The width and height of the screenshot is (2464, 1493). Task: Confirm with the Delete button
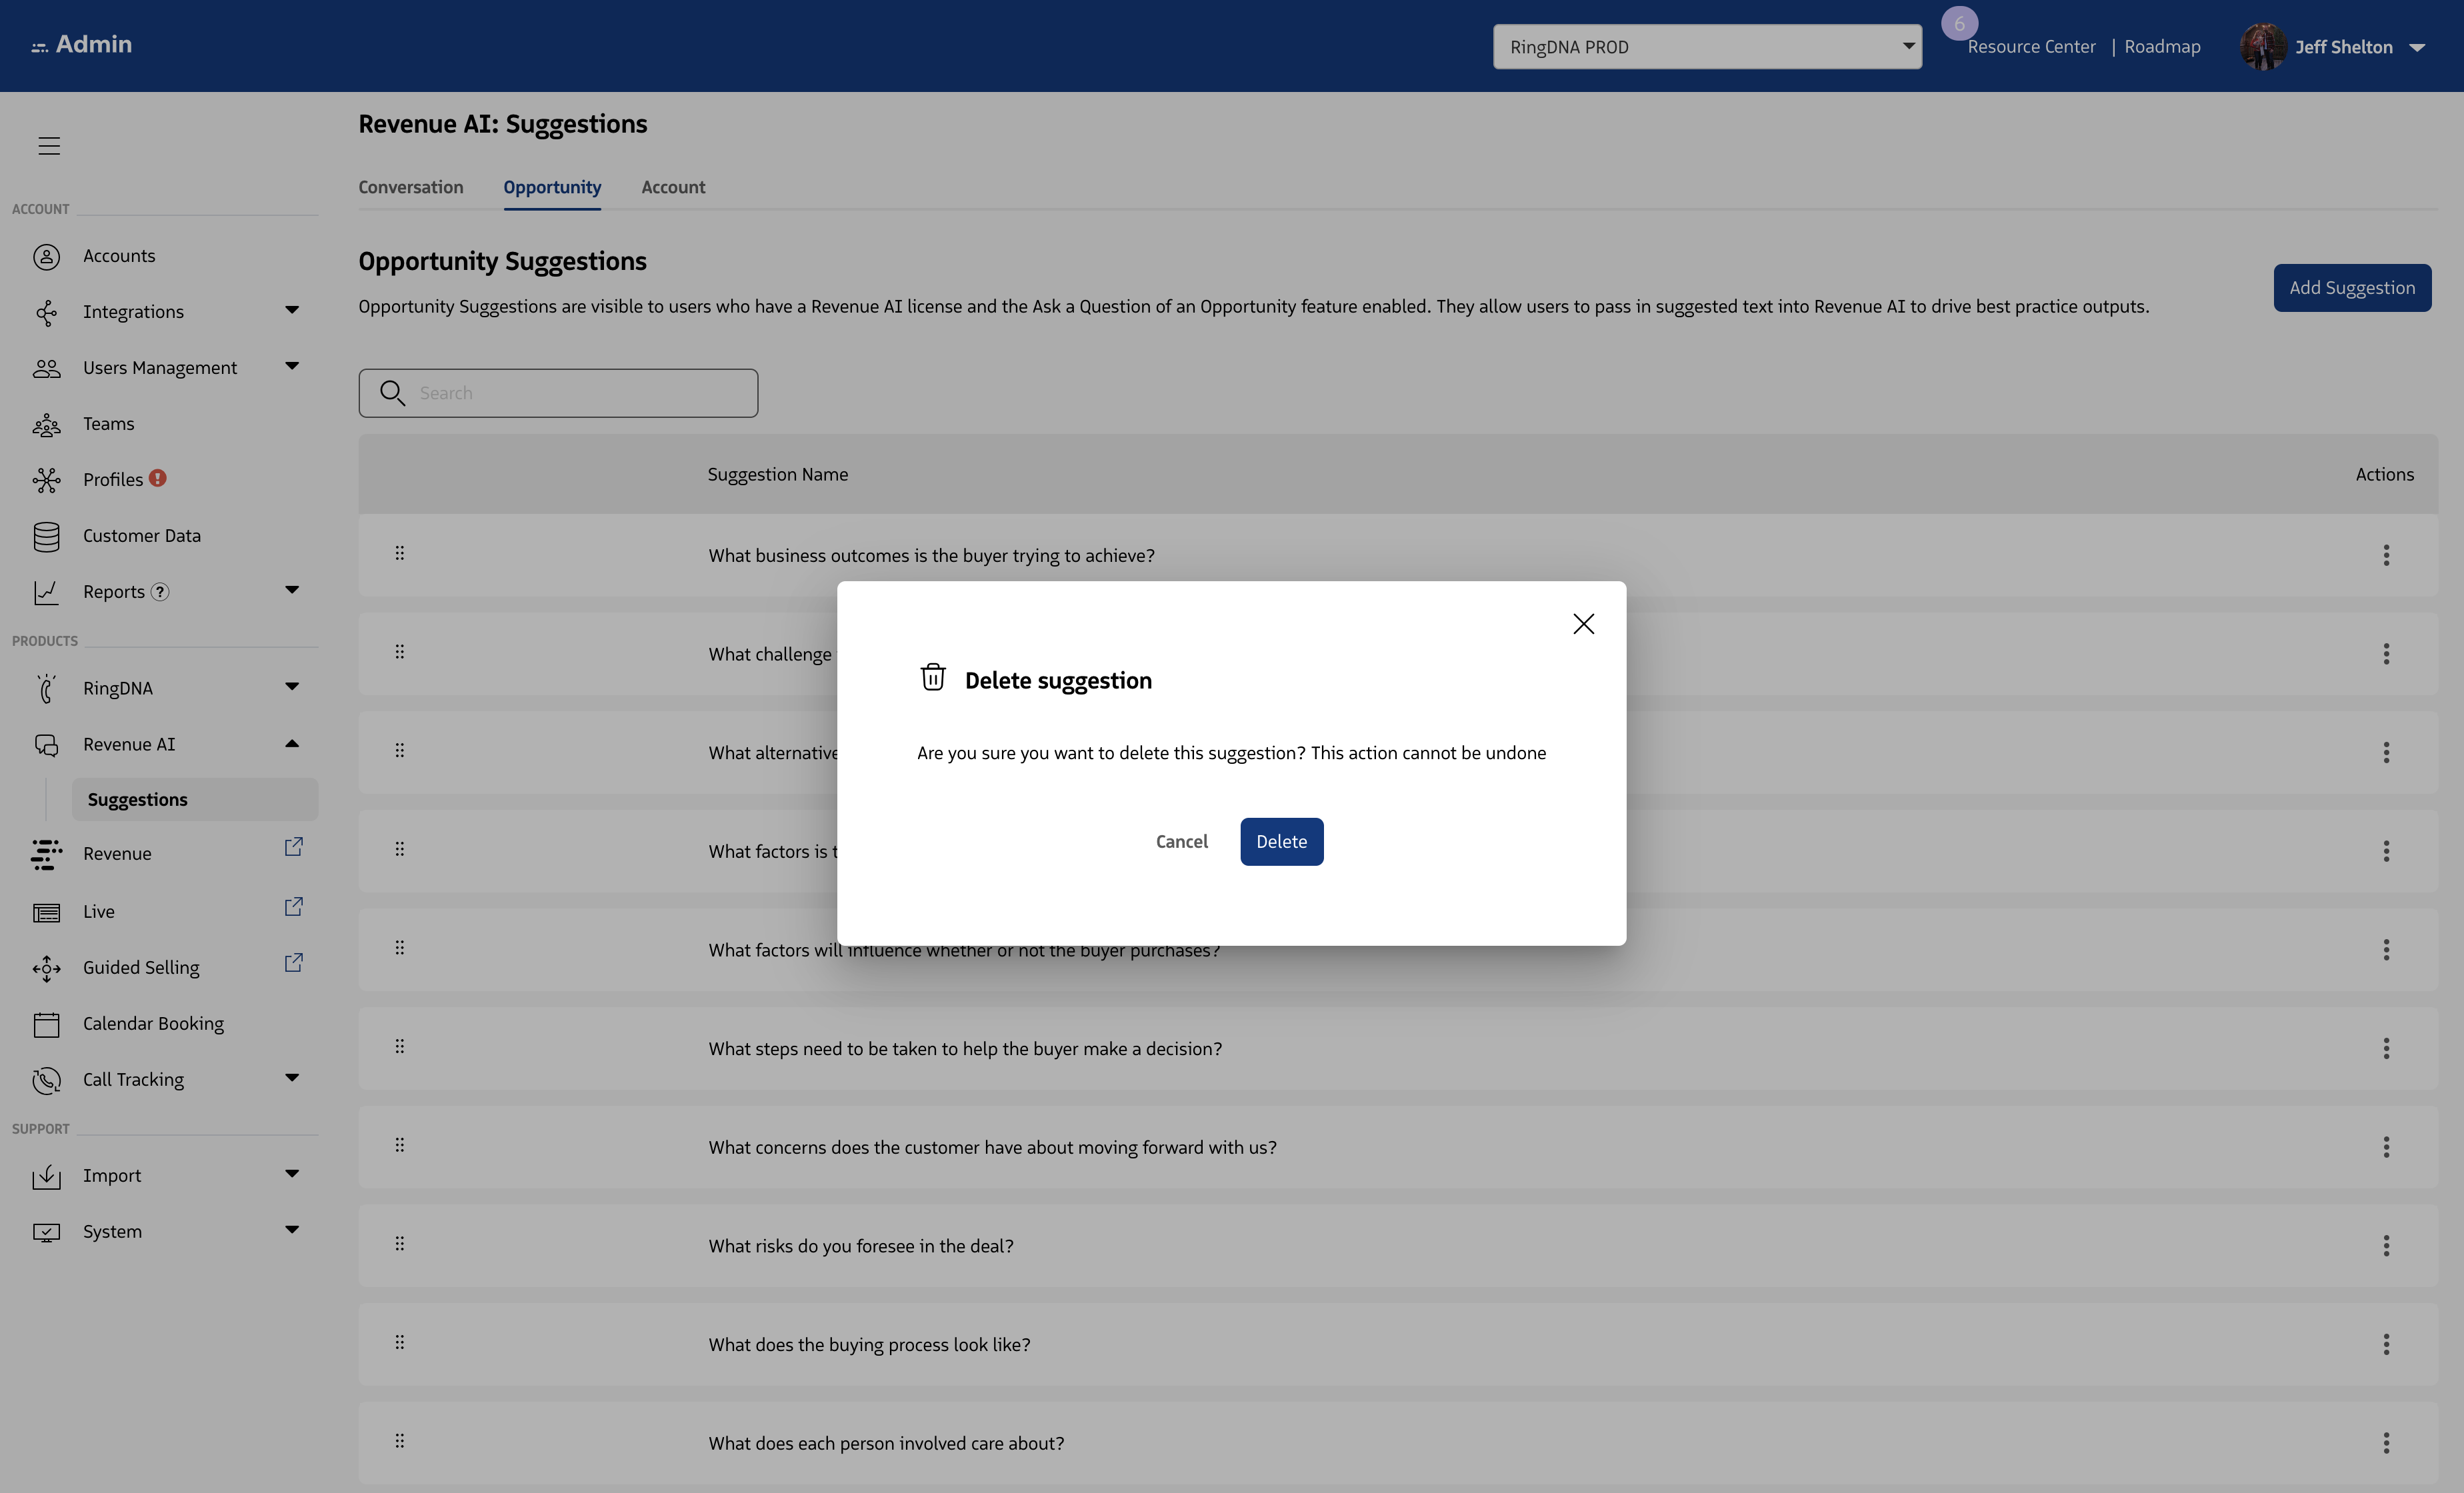coord(1281,842)
